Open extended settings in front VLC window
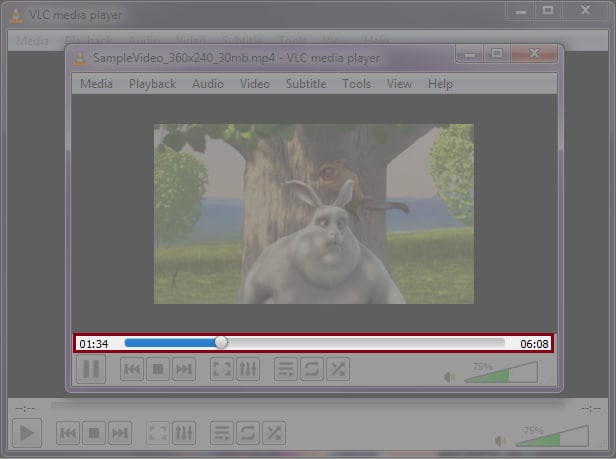616x459 pixels. [248, 369]
